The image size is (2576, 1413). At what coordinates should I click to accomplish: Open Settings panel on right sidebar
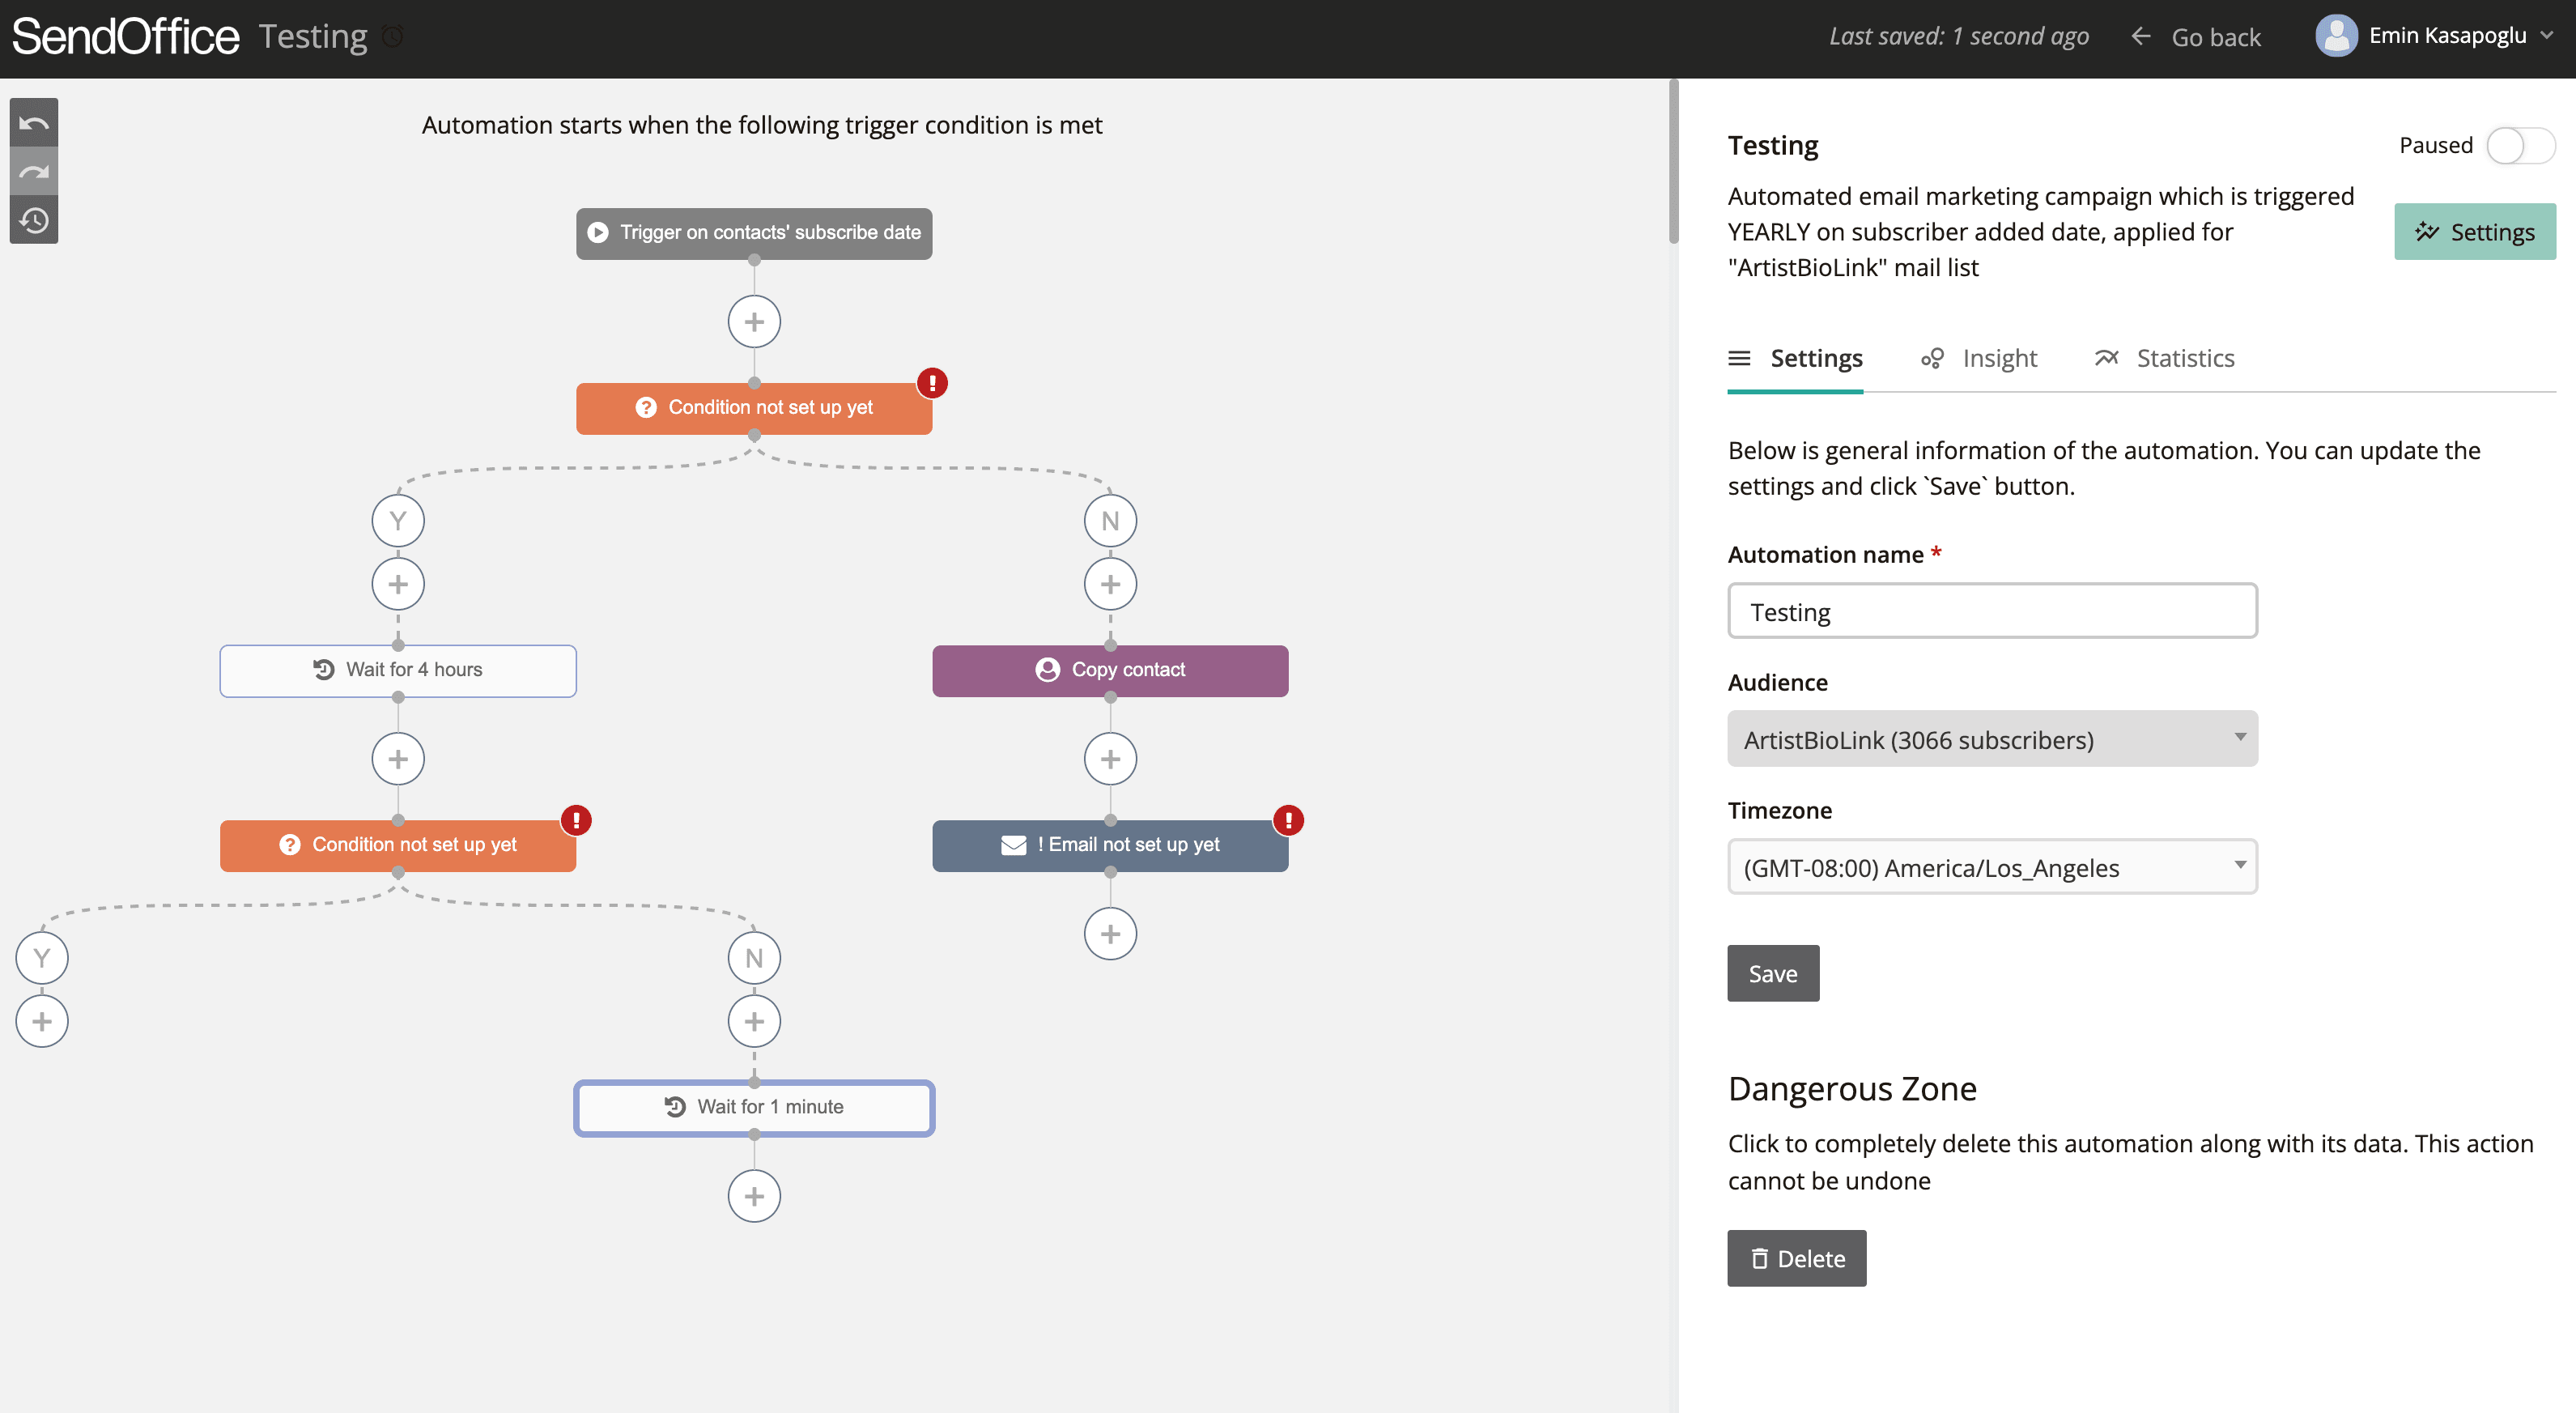pyautogui.click(x=2473, y=230)
